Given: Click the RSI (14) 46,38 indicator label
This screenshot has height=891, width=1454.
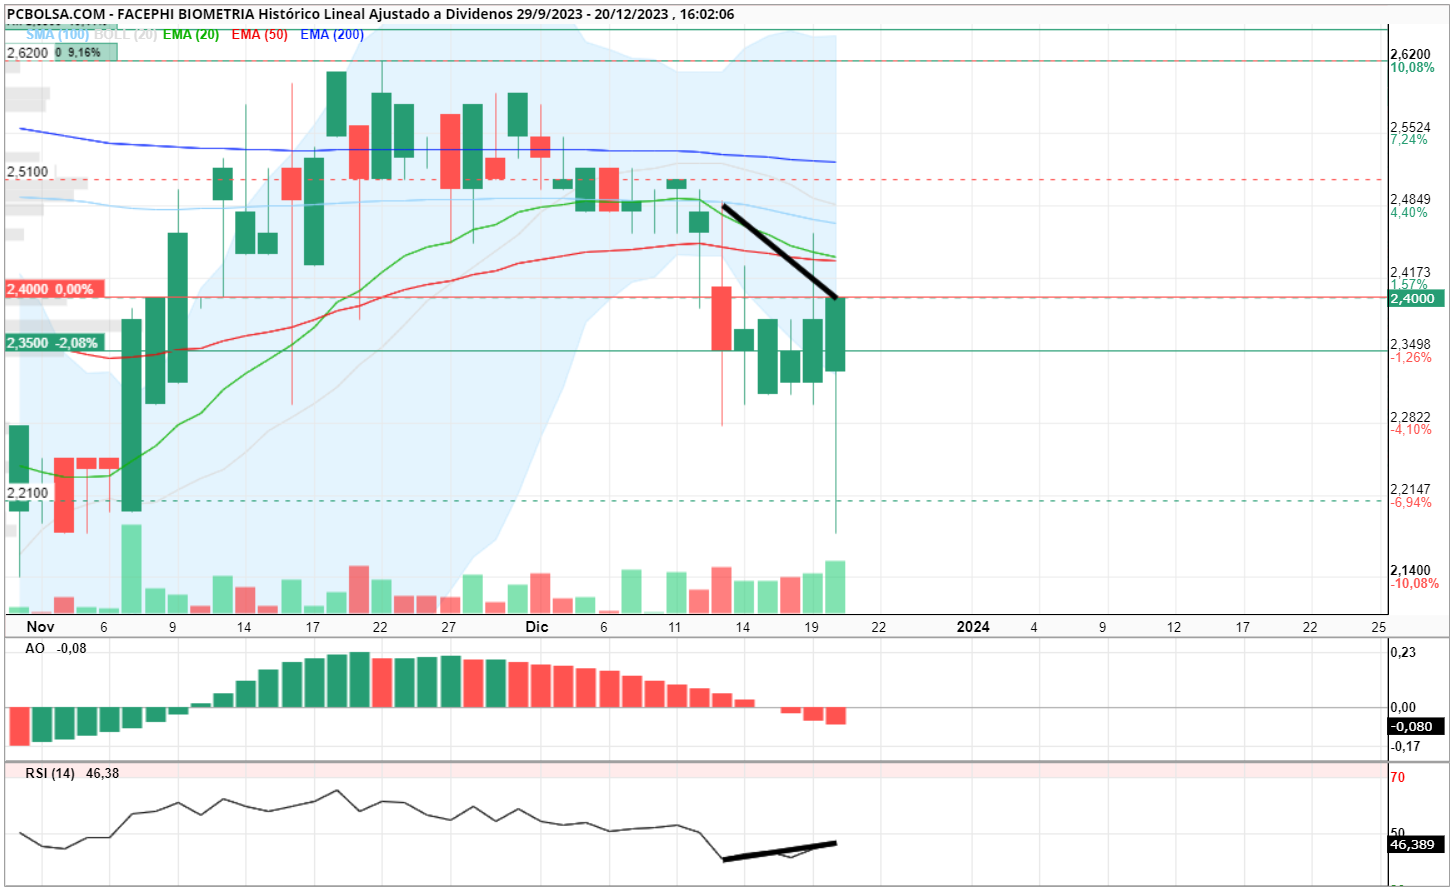Looking at the screenshot, I should [72, 773].
